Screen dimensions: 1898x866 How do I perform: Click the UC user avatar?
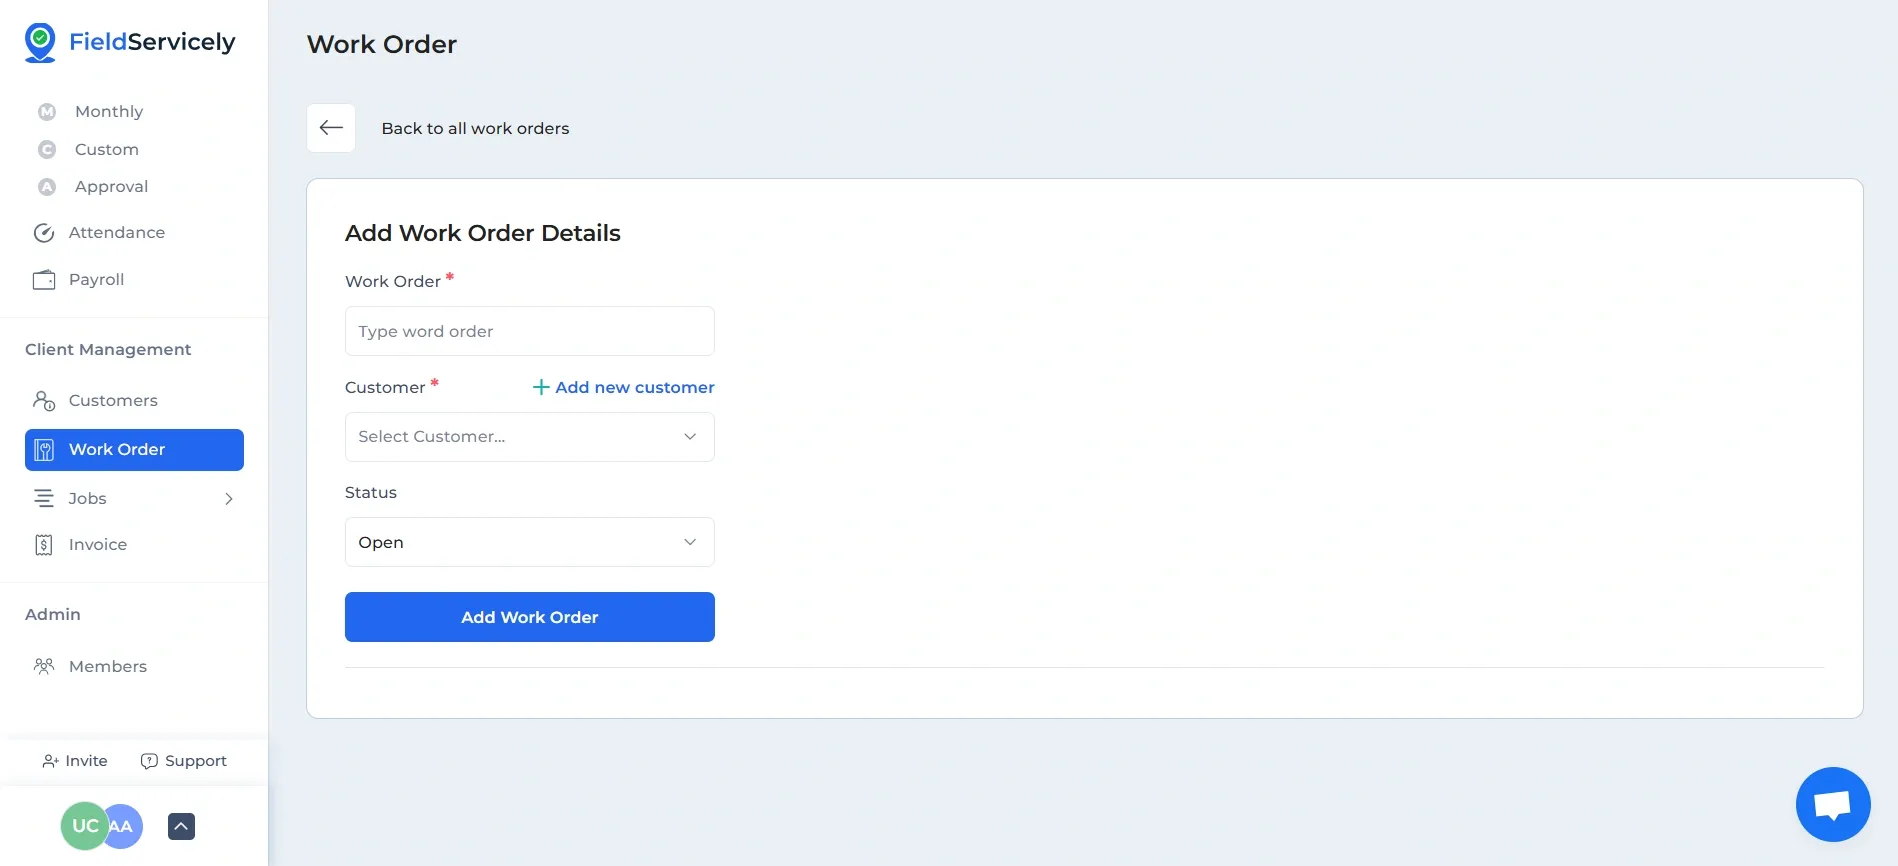point(82,826)
